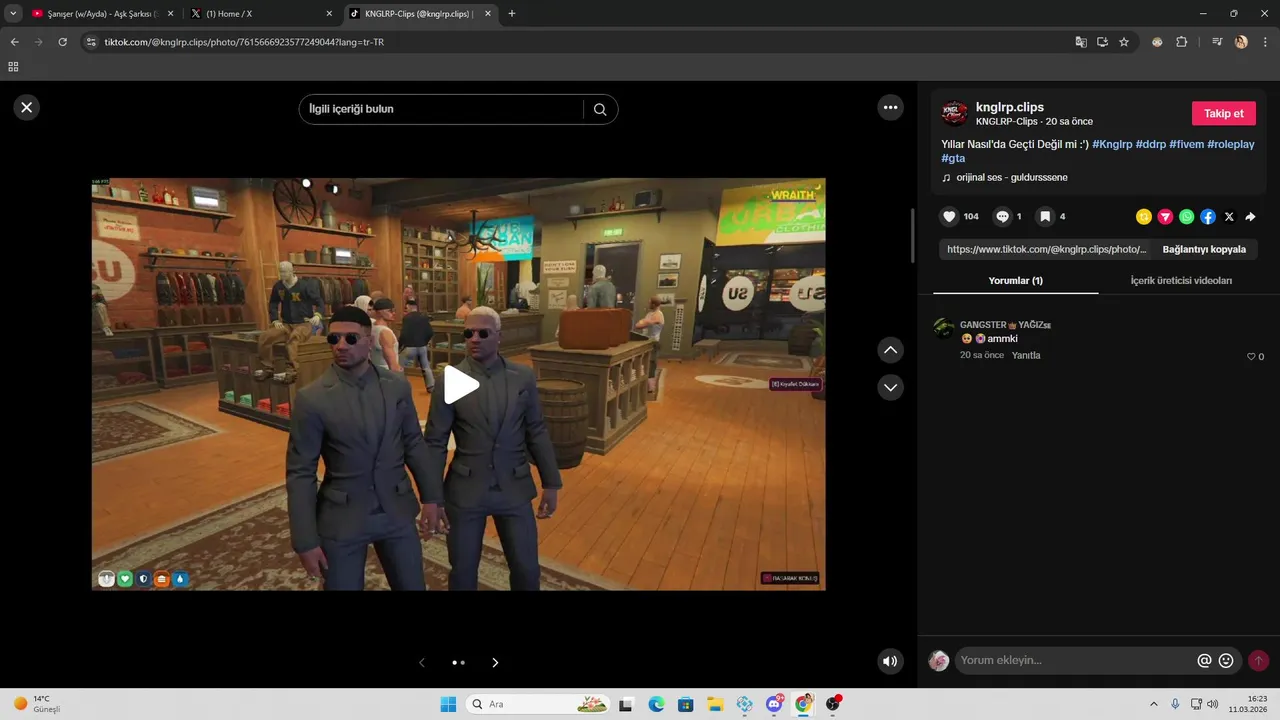The image size is (1280, 720).
Task: Click the second photo dot indicator
Action: tap(462, 662)
